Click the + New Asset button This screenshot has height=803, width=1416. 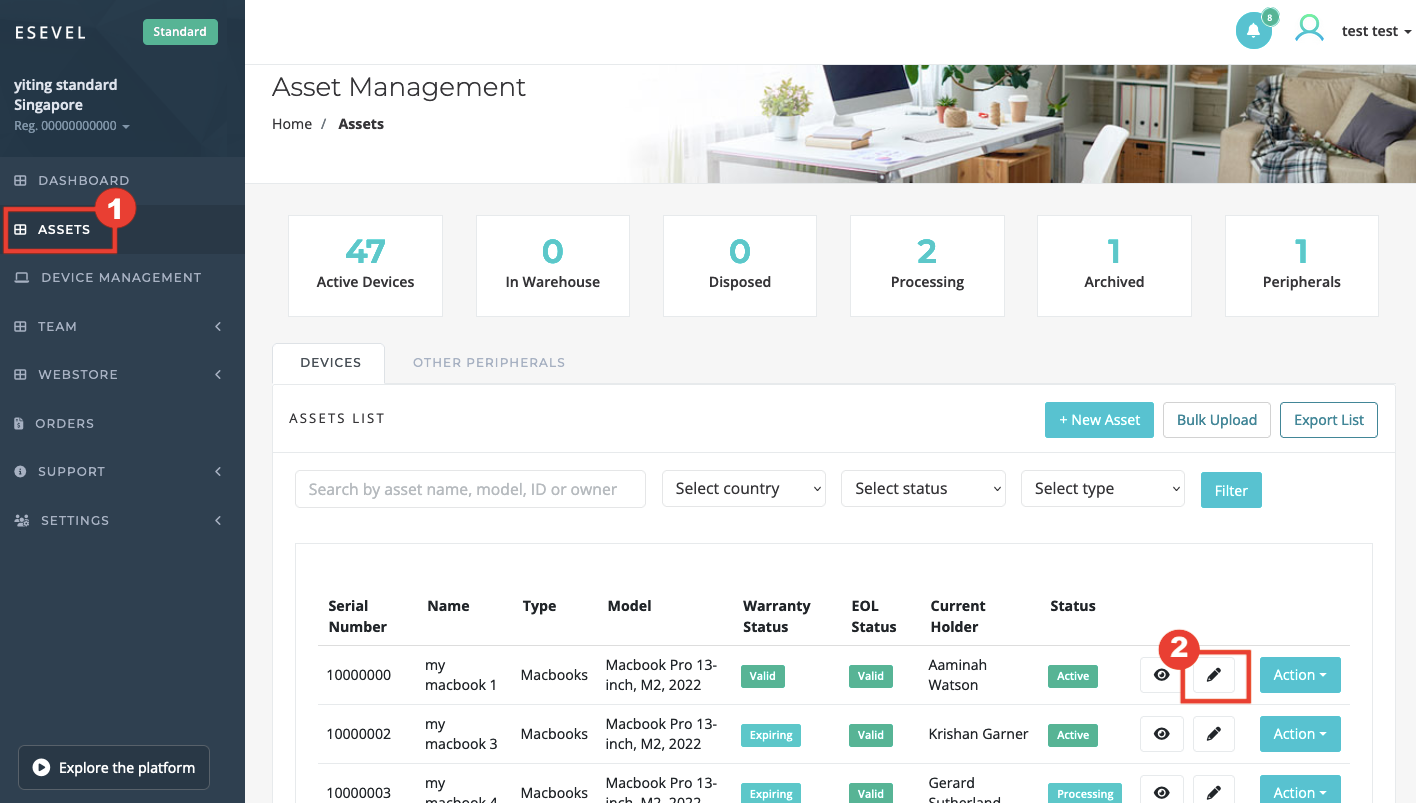[1099, 420]
